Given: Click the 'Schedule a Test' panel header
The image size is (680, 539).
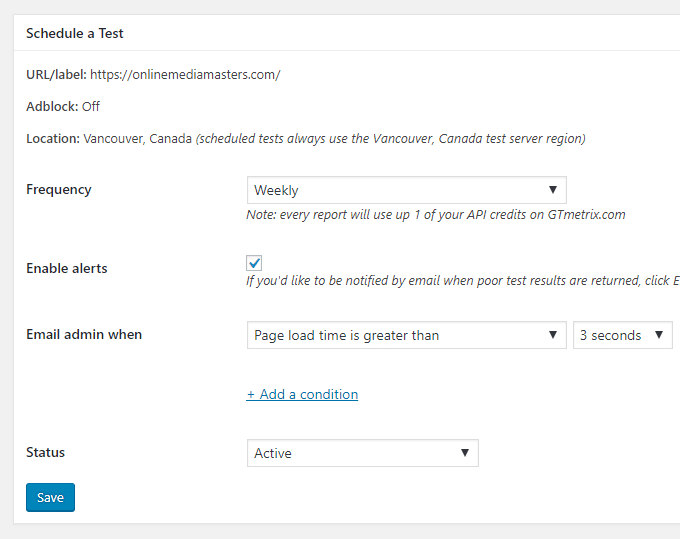Looking at the screenshot, I should (x=75, y=33).
